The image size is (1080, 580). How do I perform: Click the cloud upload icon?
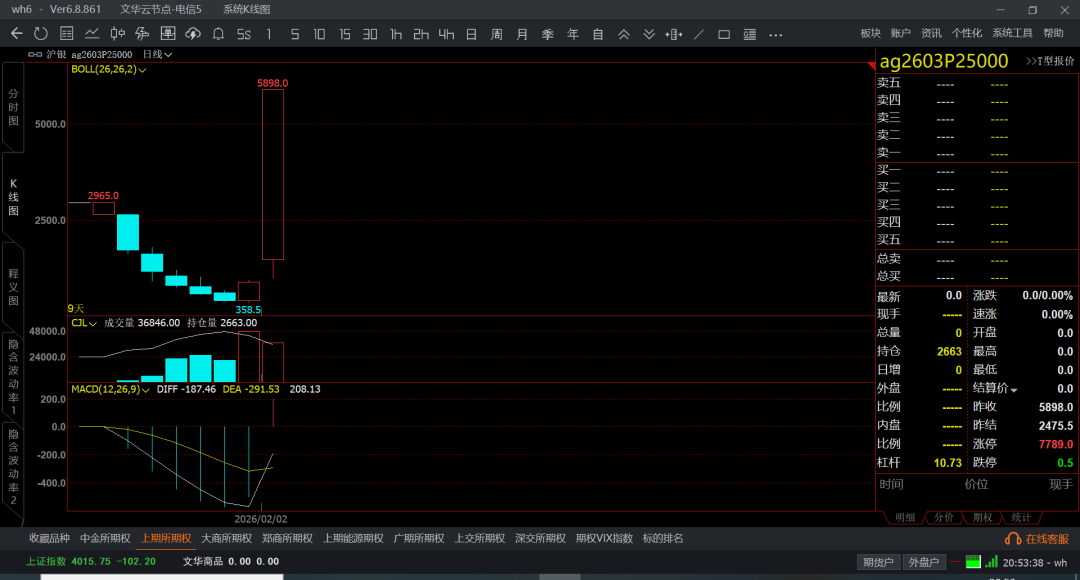point(193,34)
